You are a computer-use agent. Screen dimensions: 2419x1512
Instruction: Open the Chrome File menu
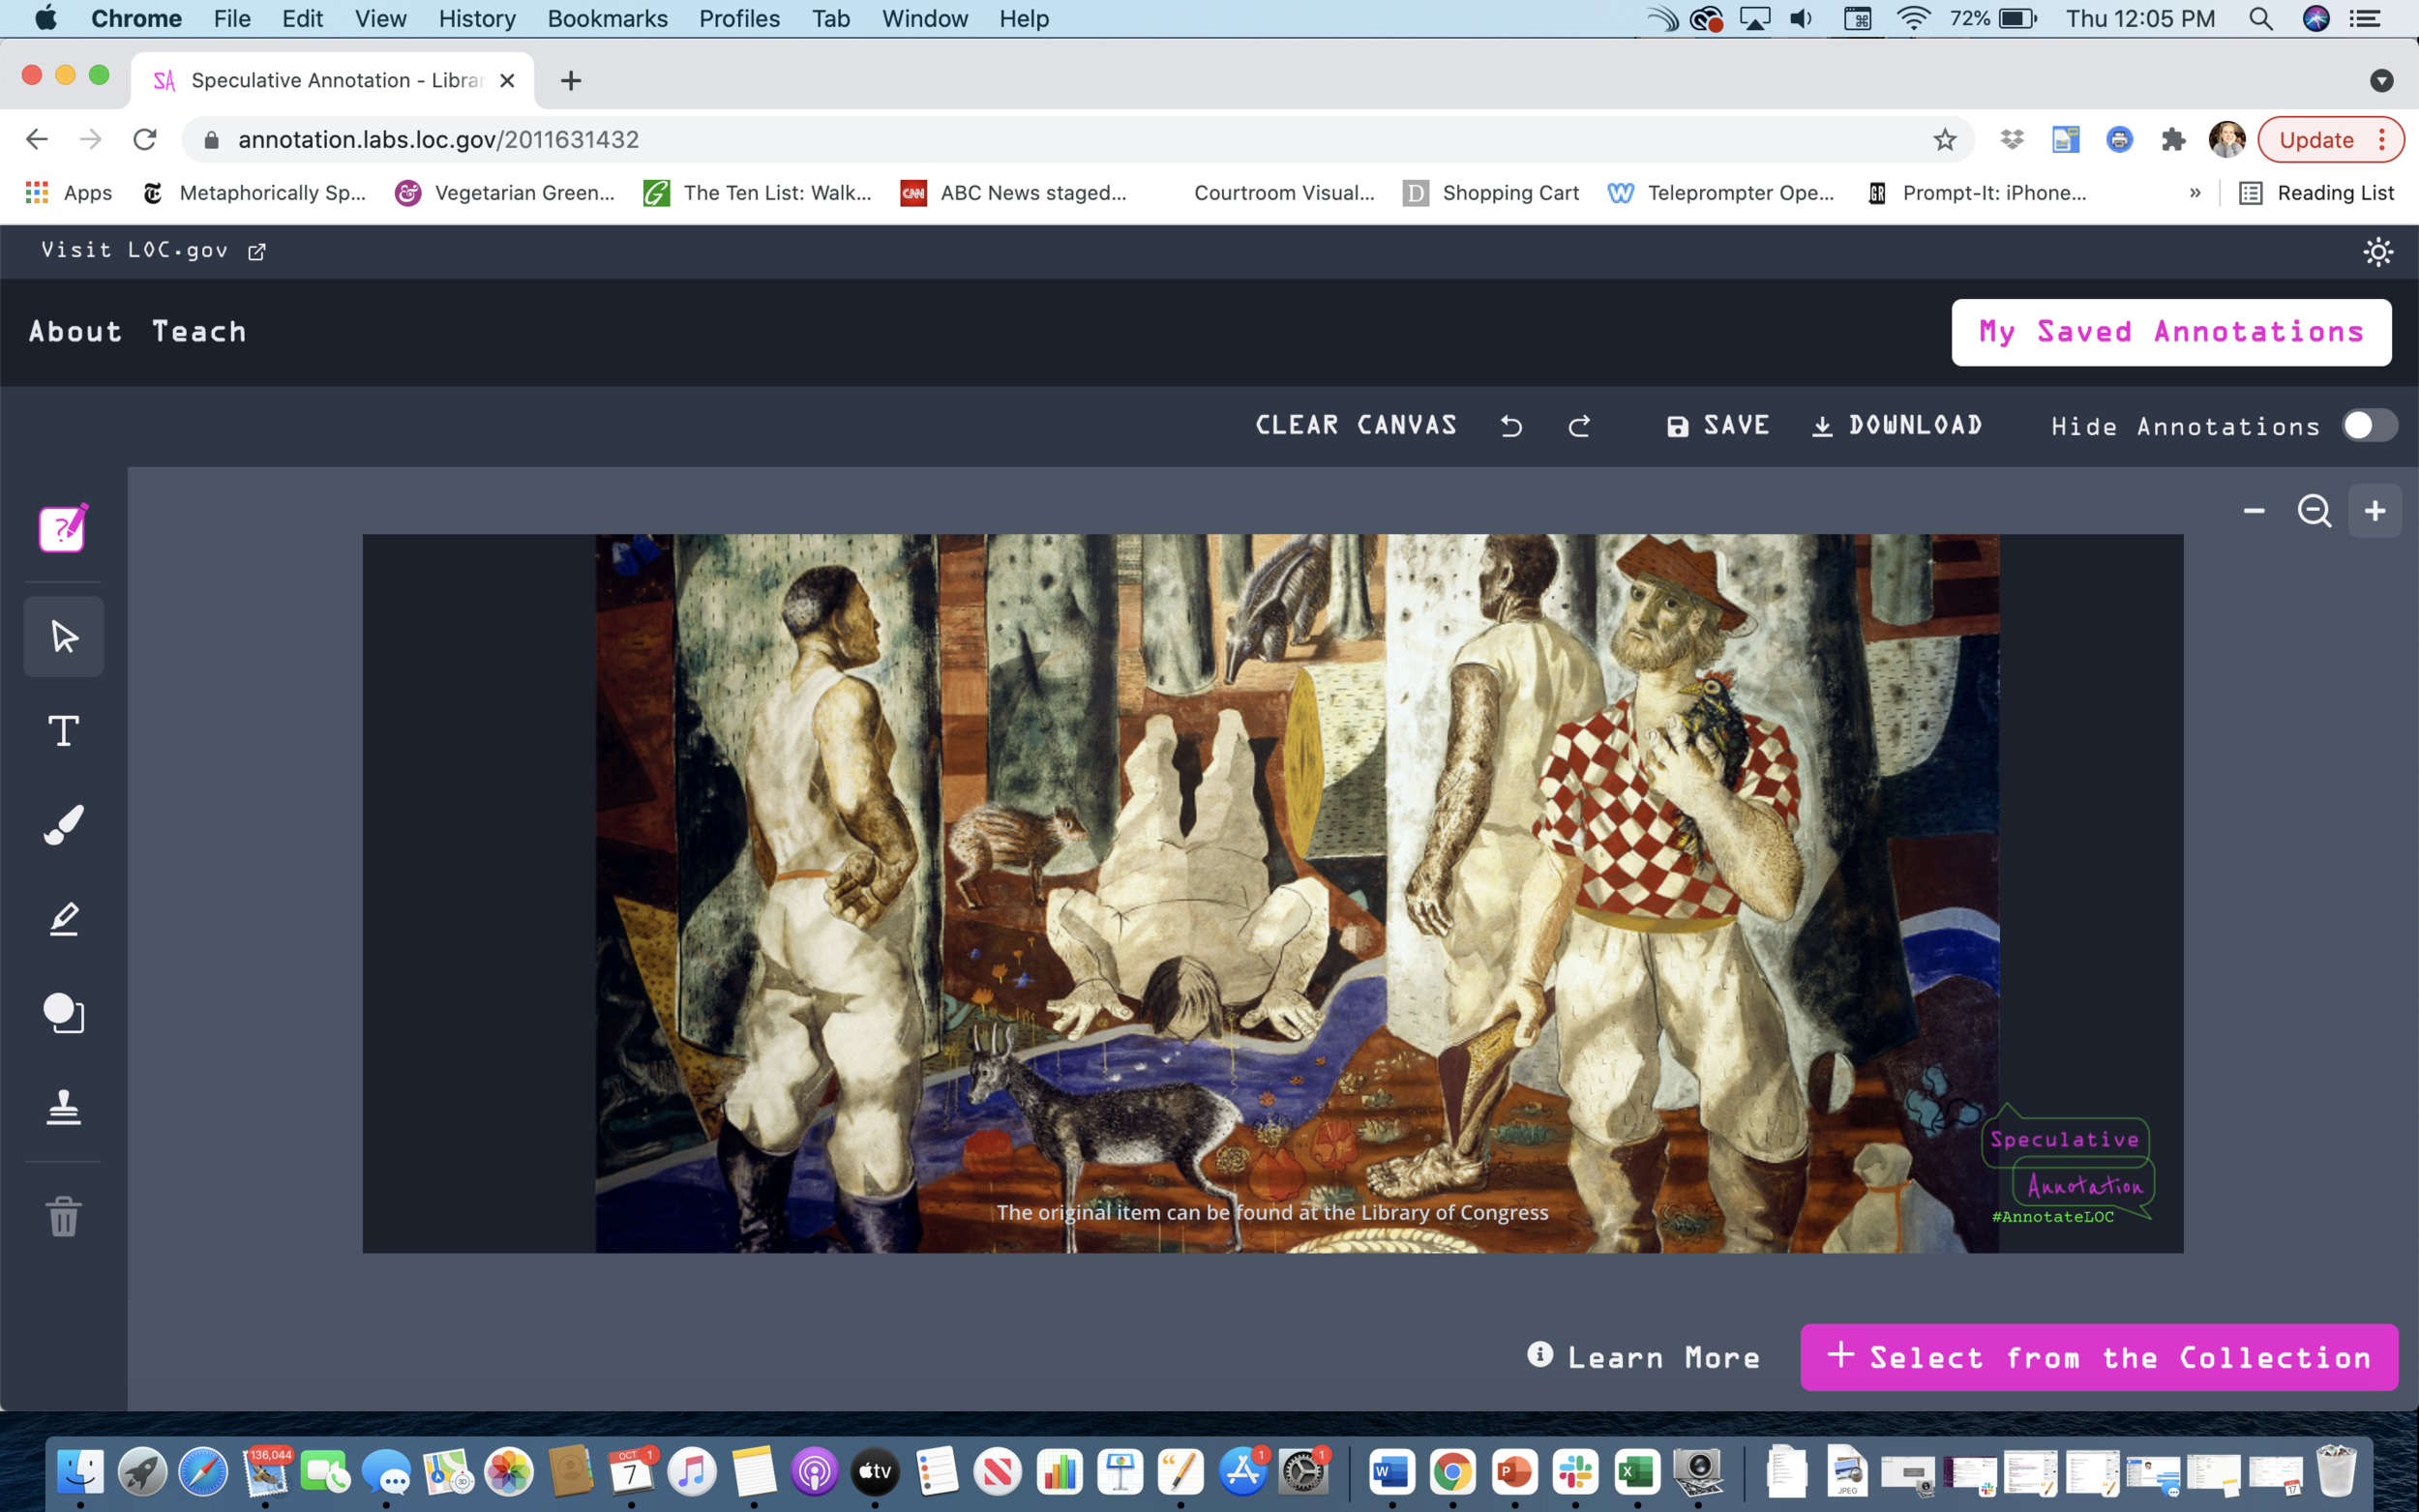232,19
